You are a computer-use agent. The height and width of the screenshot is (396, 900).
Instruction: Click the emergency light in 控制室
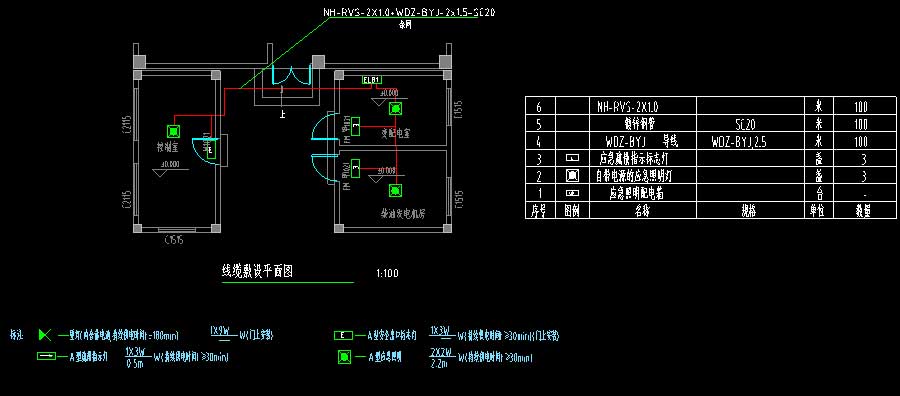pos(174,131)
